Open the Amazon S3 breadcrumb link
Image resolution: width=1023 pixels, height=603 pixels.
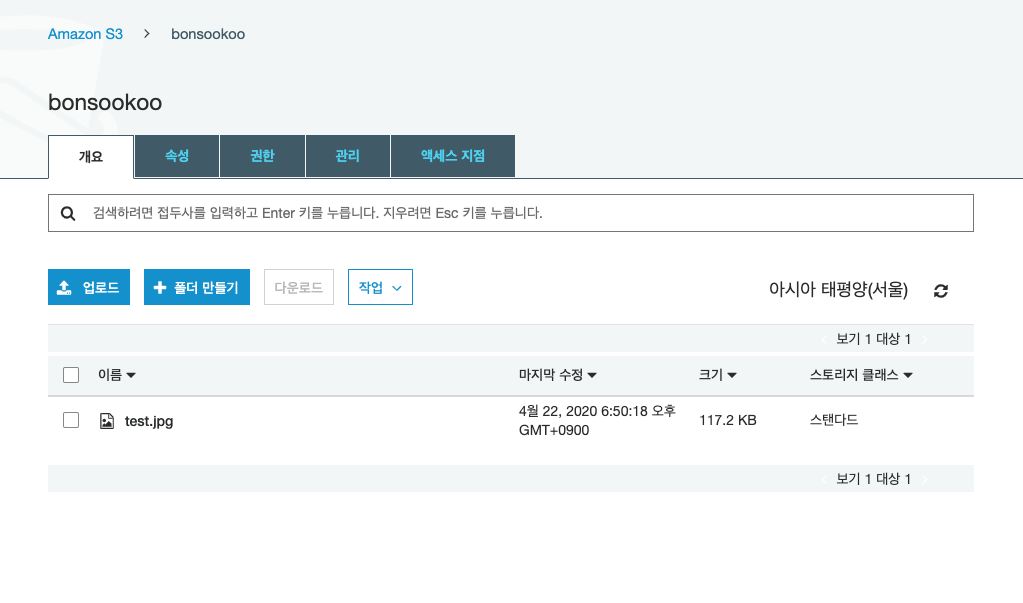click(x=85, y=33)
